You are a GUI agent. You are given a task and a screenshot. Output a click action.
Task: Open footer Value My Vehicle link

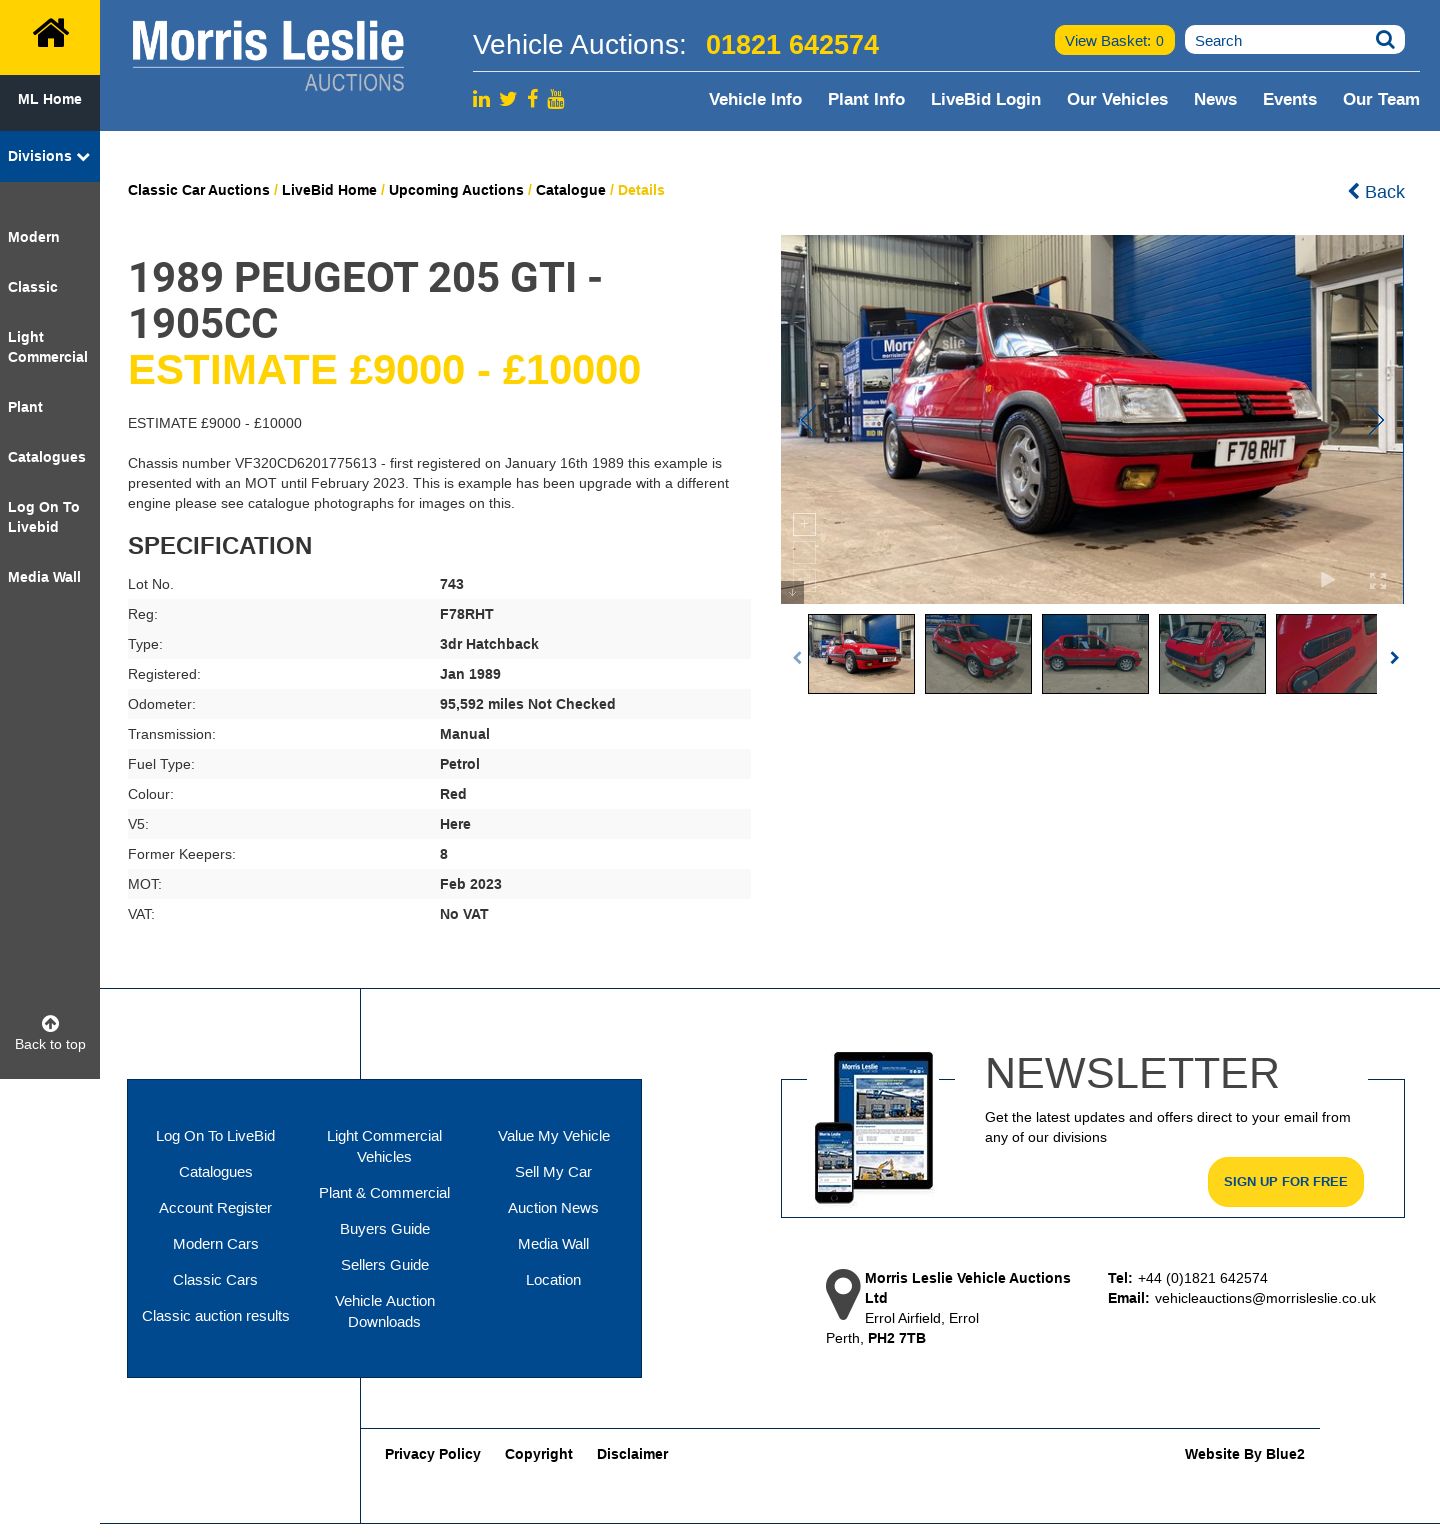tap(554, 1136)
